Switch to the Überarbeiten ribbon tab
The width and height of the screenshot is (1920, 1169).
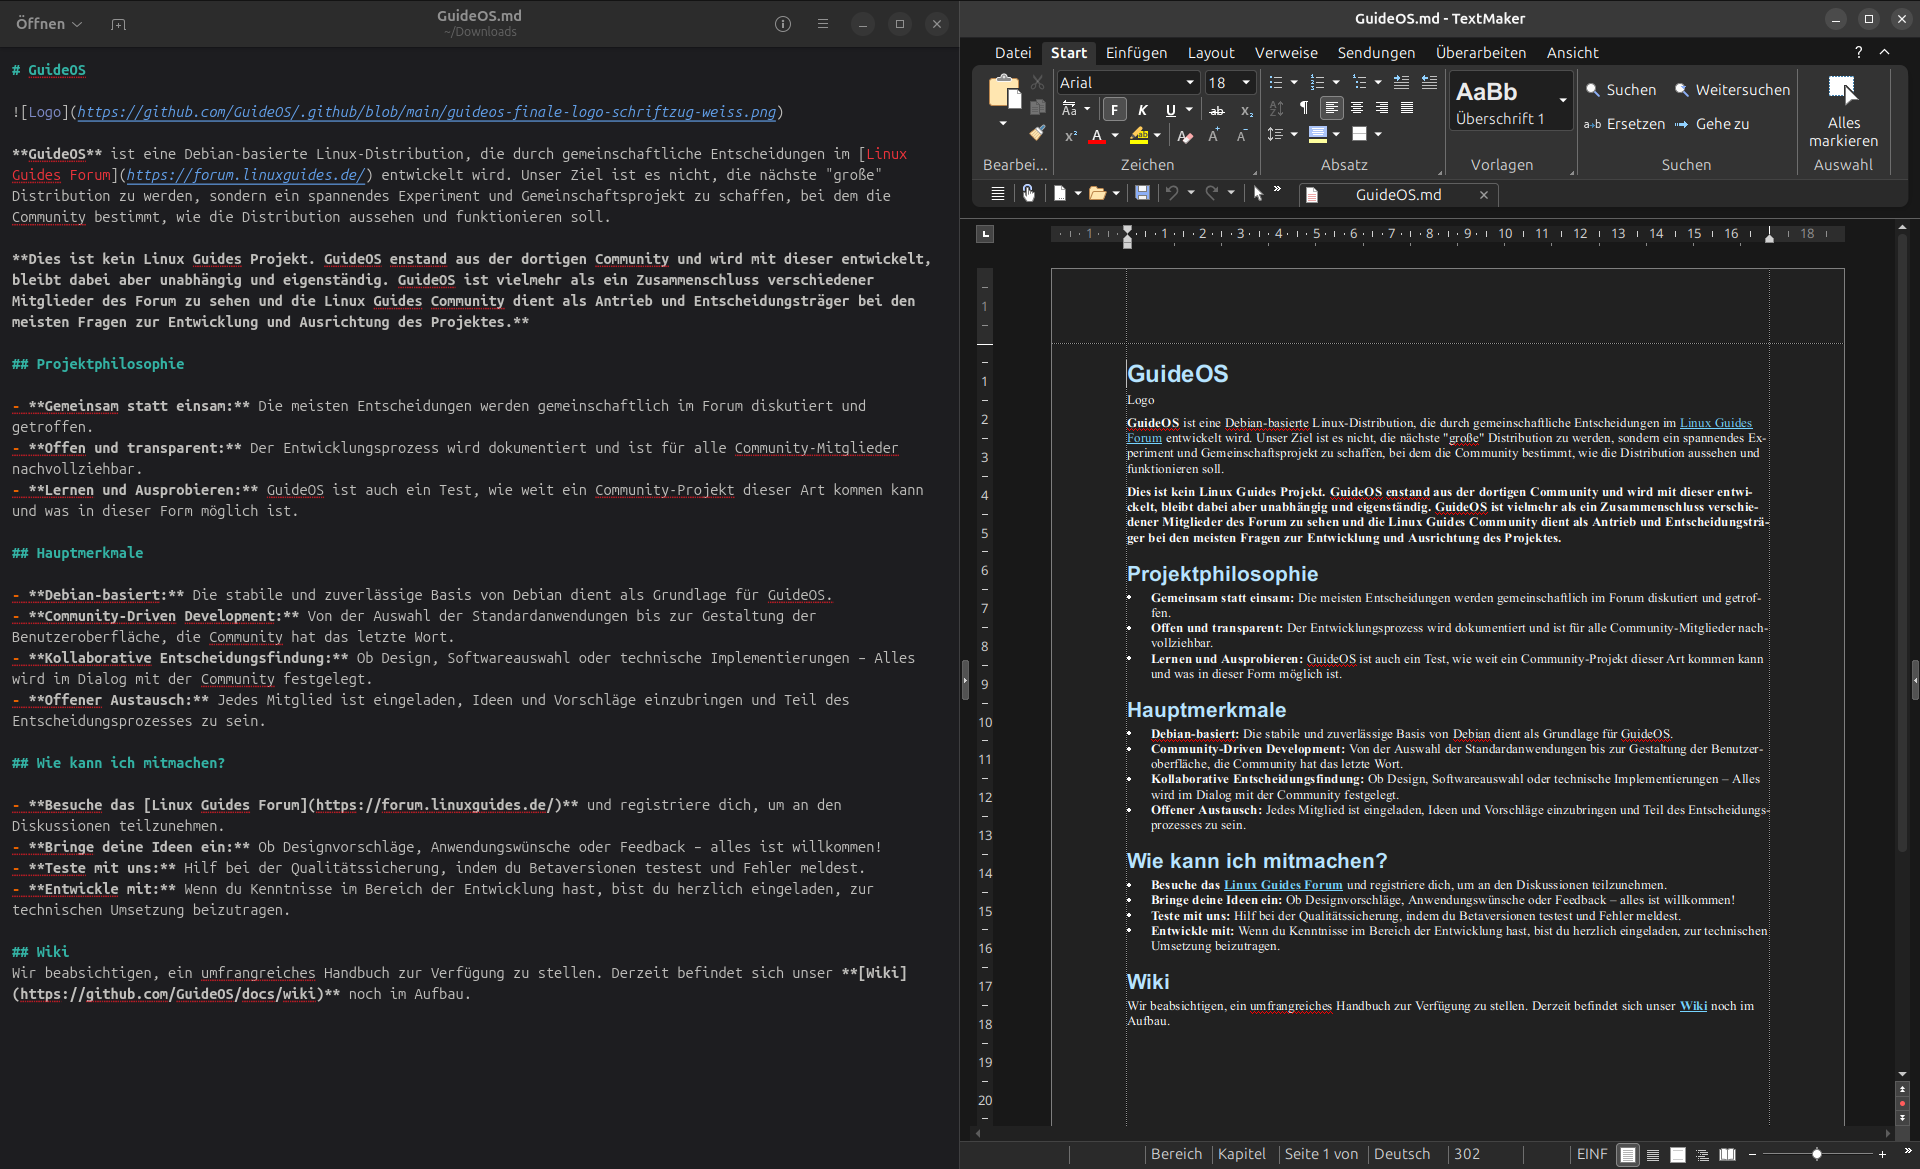[x=1481, y=53]
